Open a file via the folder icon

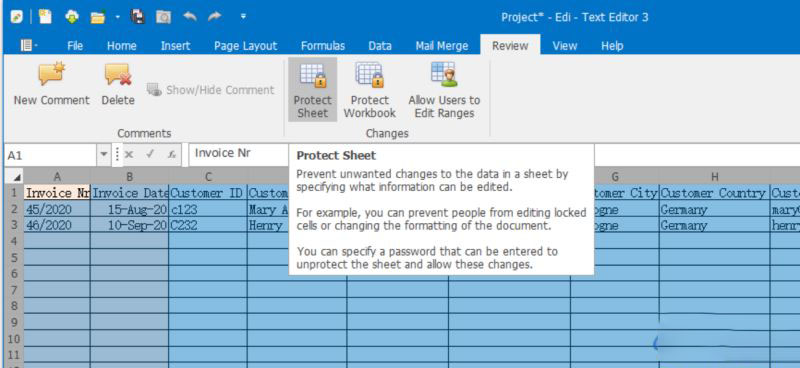tap(97, 17)
